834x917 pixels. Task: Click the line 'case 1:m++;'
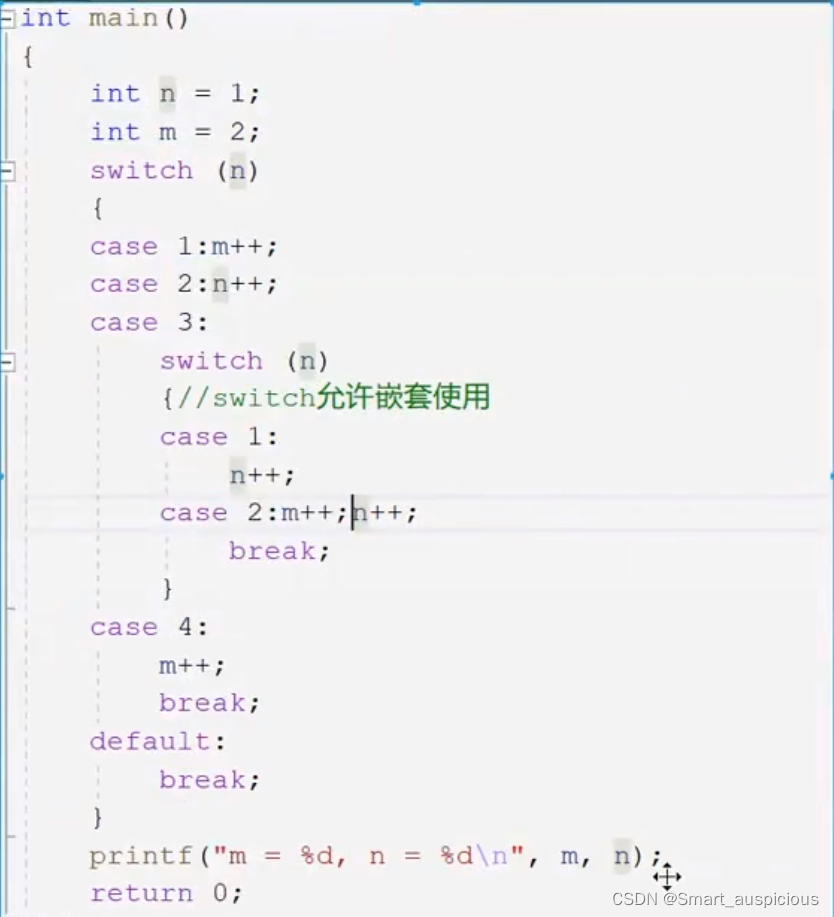pyautogui.click(x=183, y=246)
